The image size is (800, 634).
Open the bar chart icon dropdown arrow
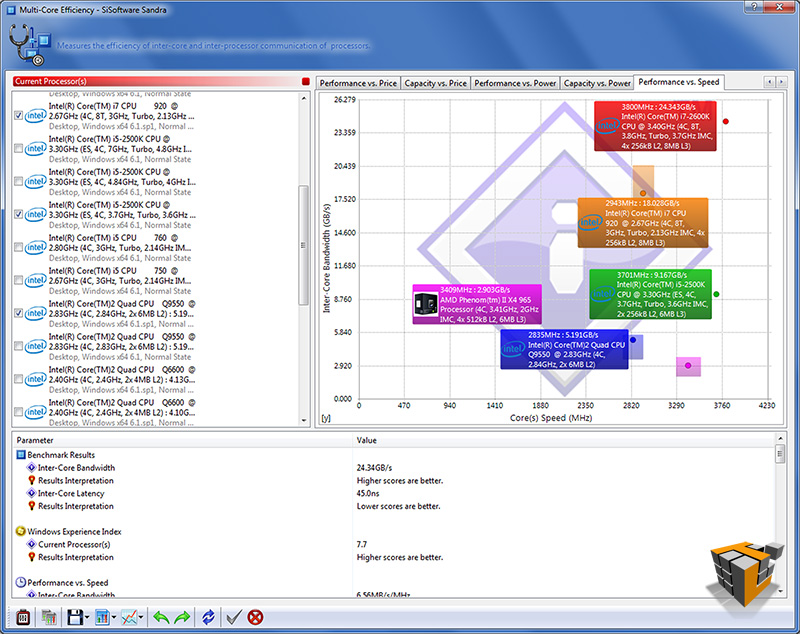pyautogui.click(x=114, y=618)
